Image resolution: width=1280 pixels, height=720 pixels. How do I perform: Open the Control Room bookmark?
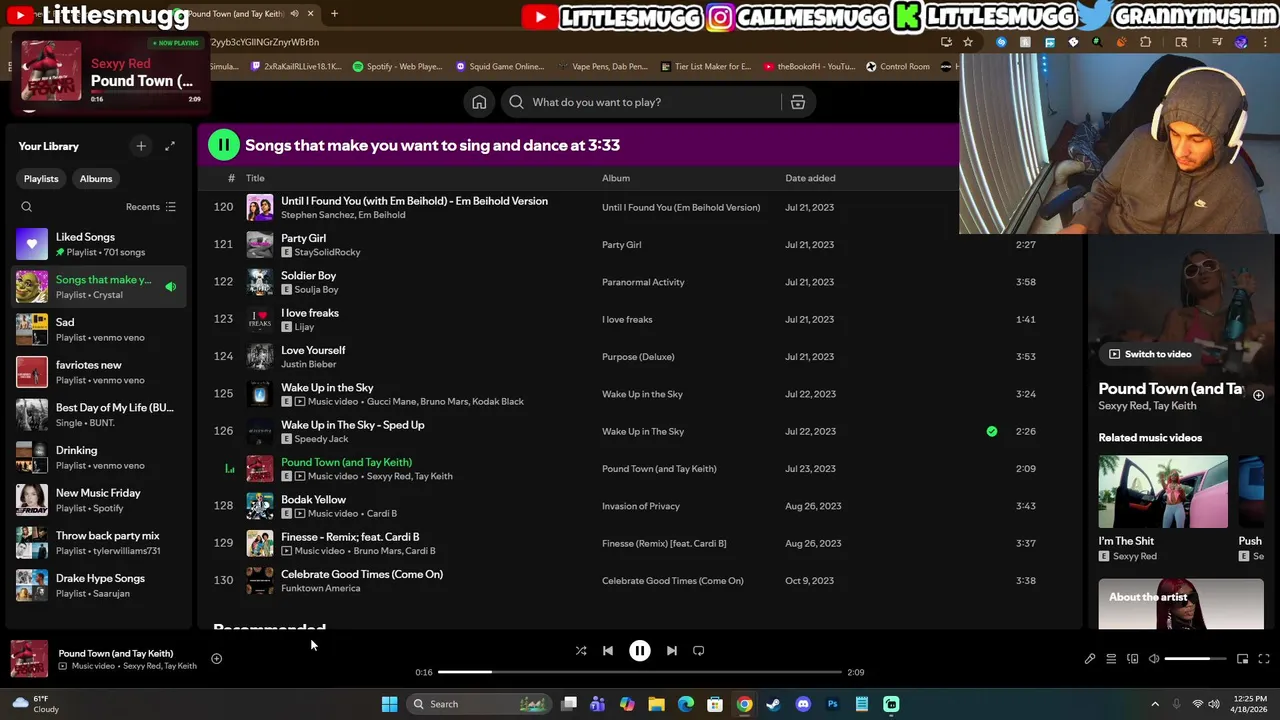coord(897,67)
